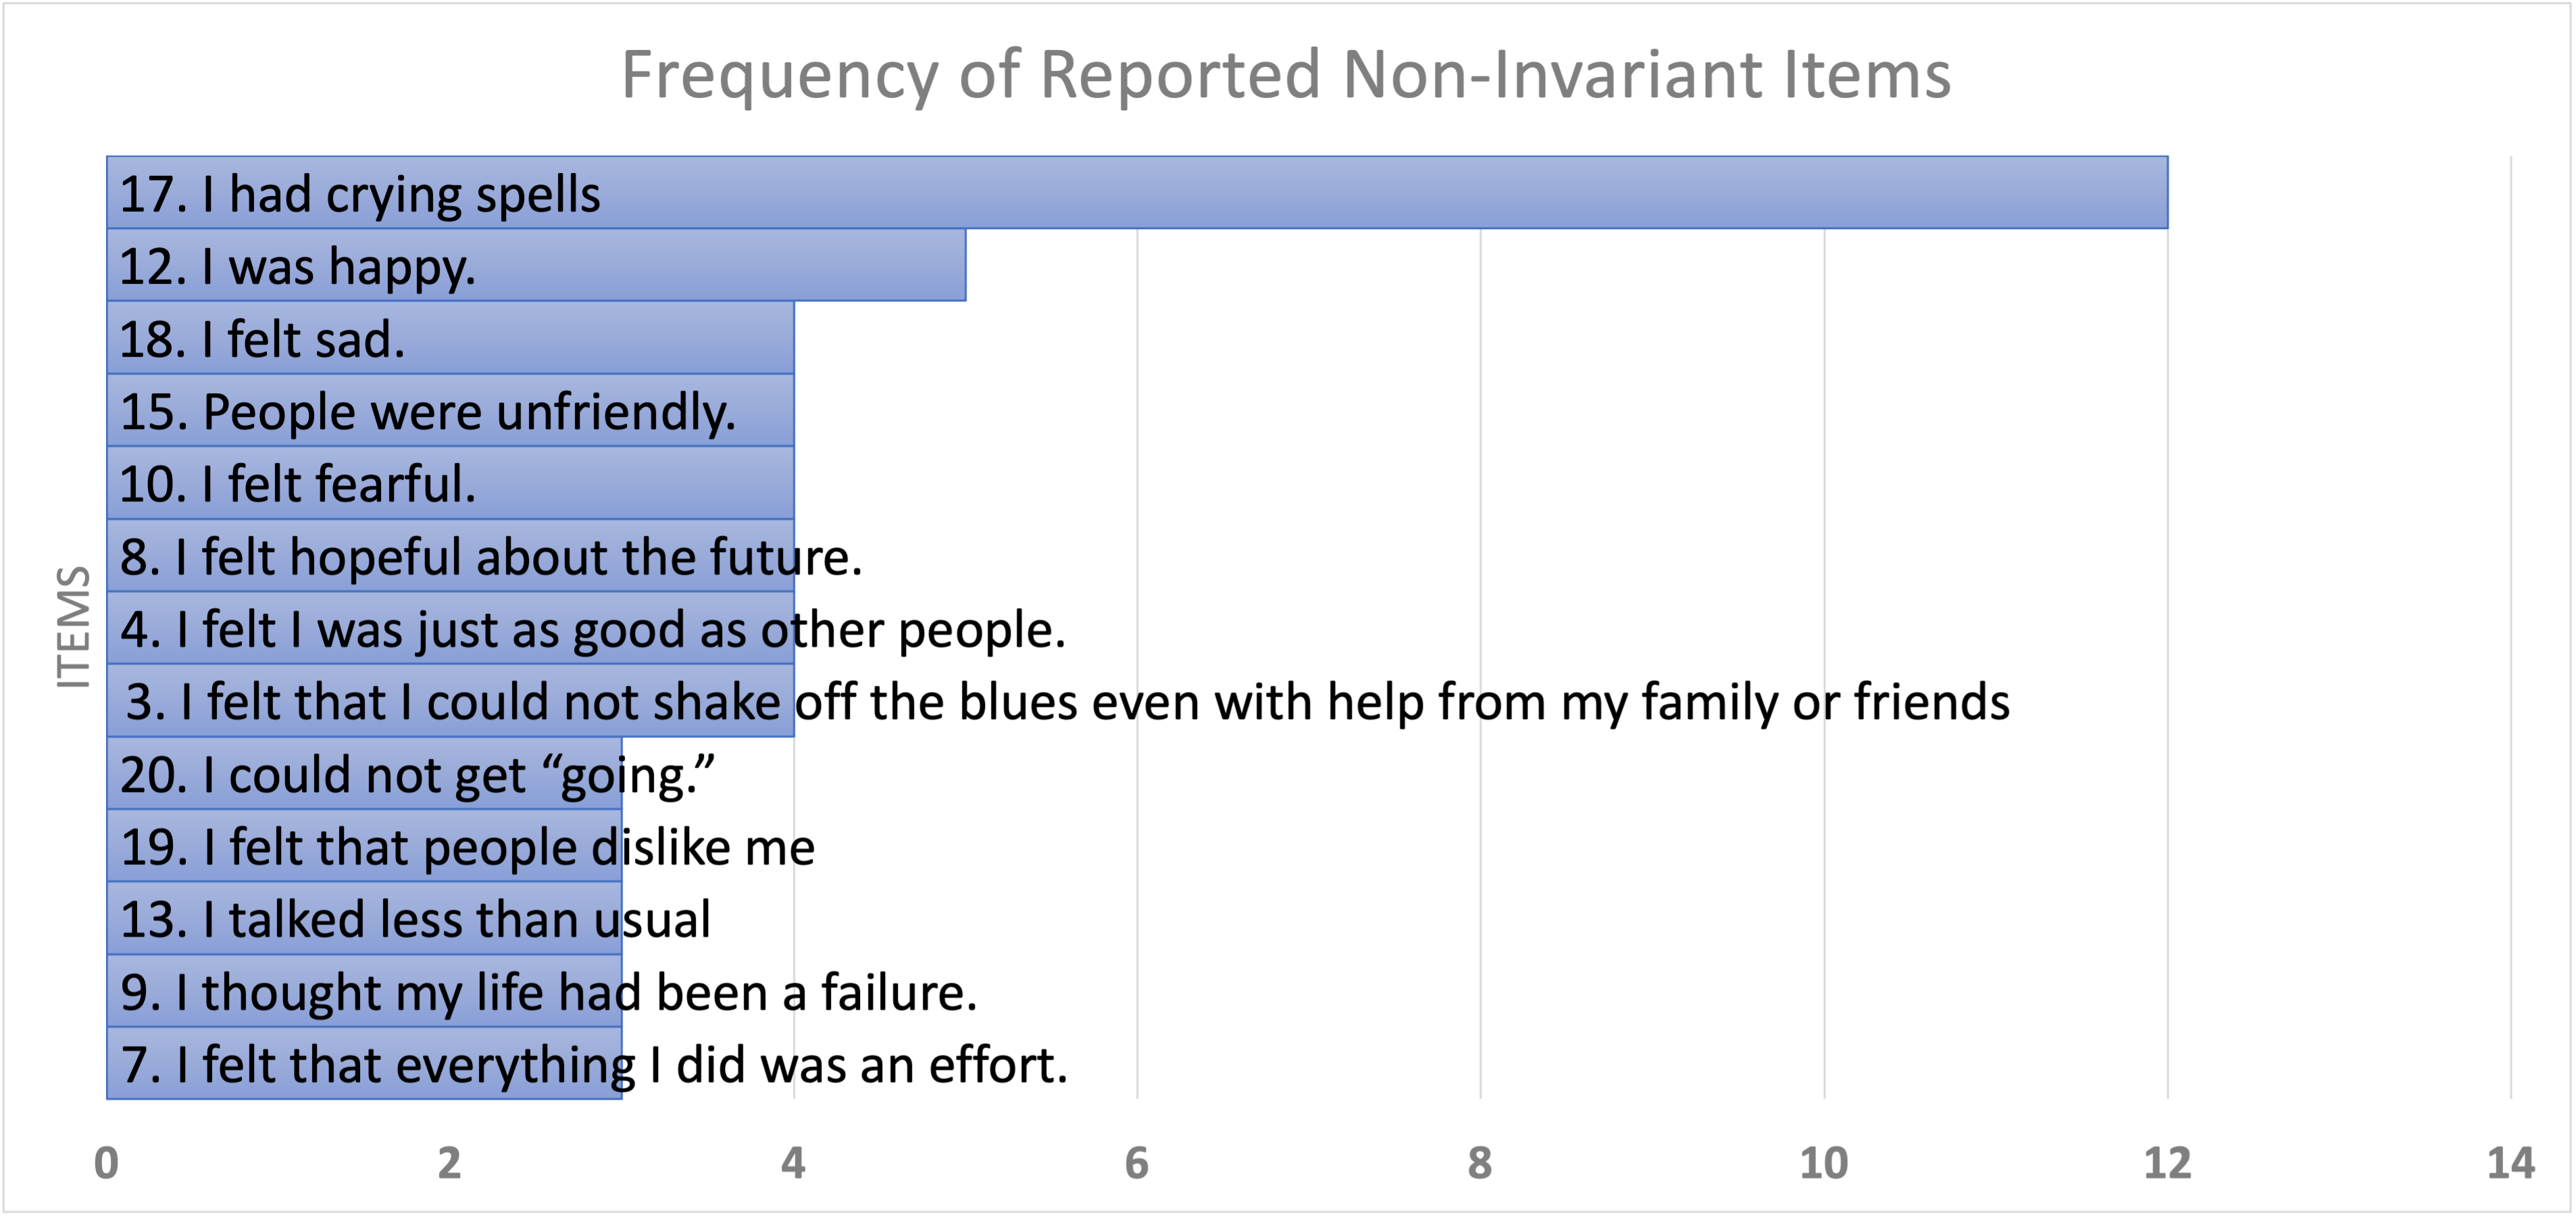Select '9. I thought my life had been a failure' bar
The width and height of the screenshot is (2576, 1217).
[364, 991]
